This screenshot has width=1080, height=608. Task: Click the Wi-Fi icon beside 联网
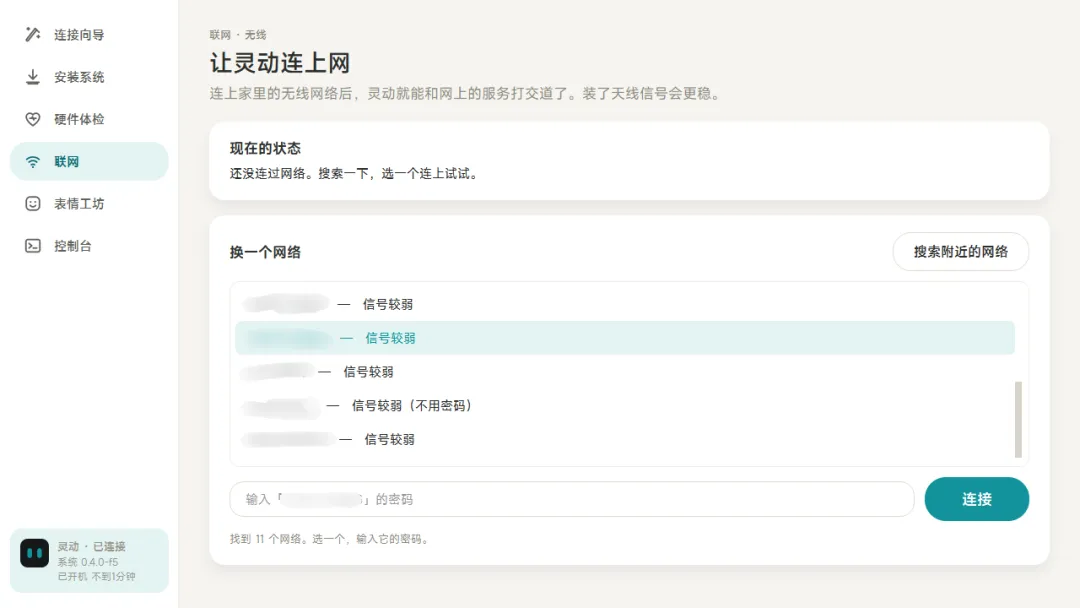click(32, 162)
